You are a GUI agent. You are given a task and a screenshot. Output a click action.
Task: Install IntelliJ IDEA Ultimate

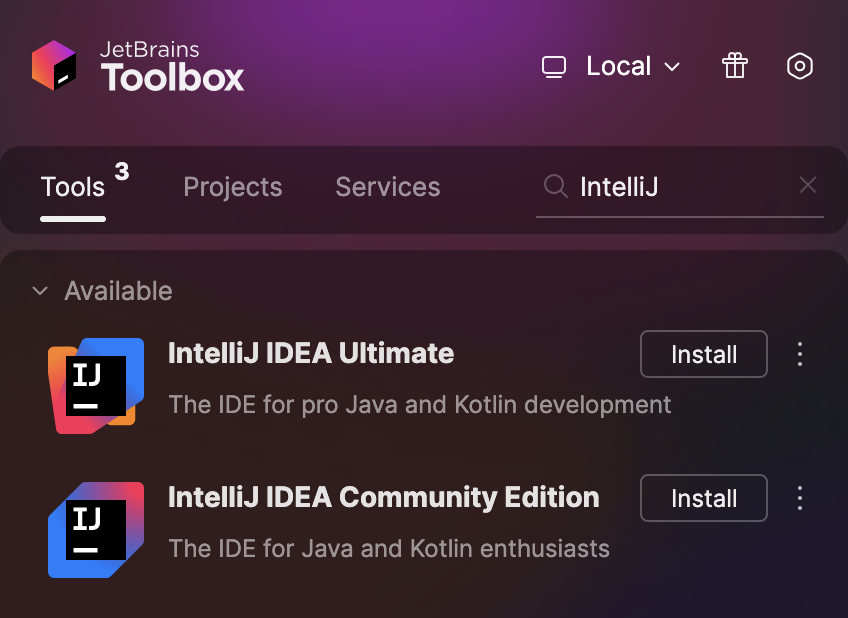point(704,354)
